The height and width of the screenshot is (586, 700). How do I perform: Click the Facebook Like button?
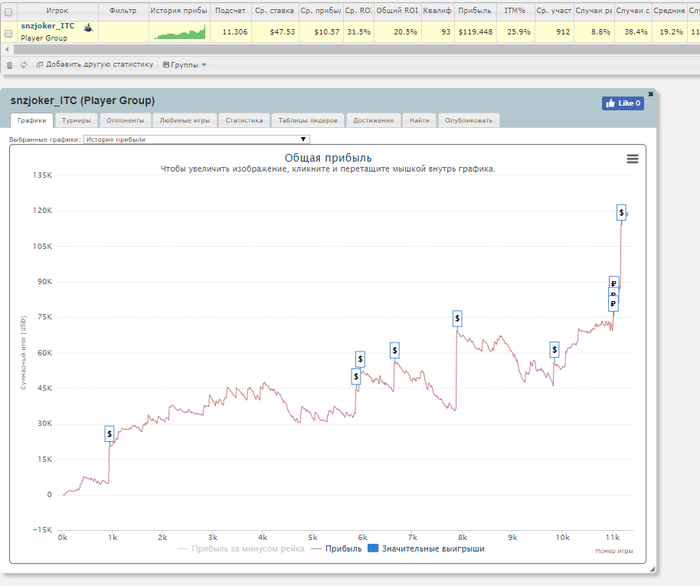623,103
